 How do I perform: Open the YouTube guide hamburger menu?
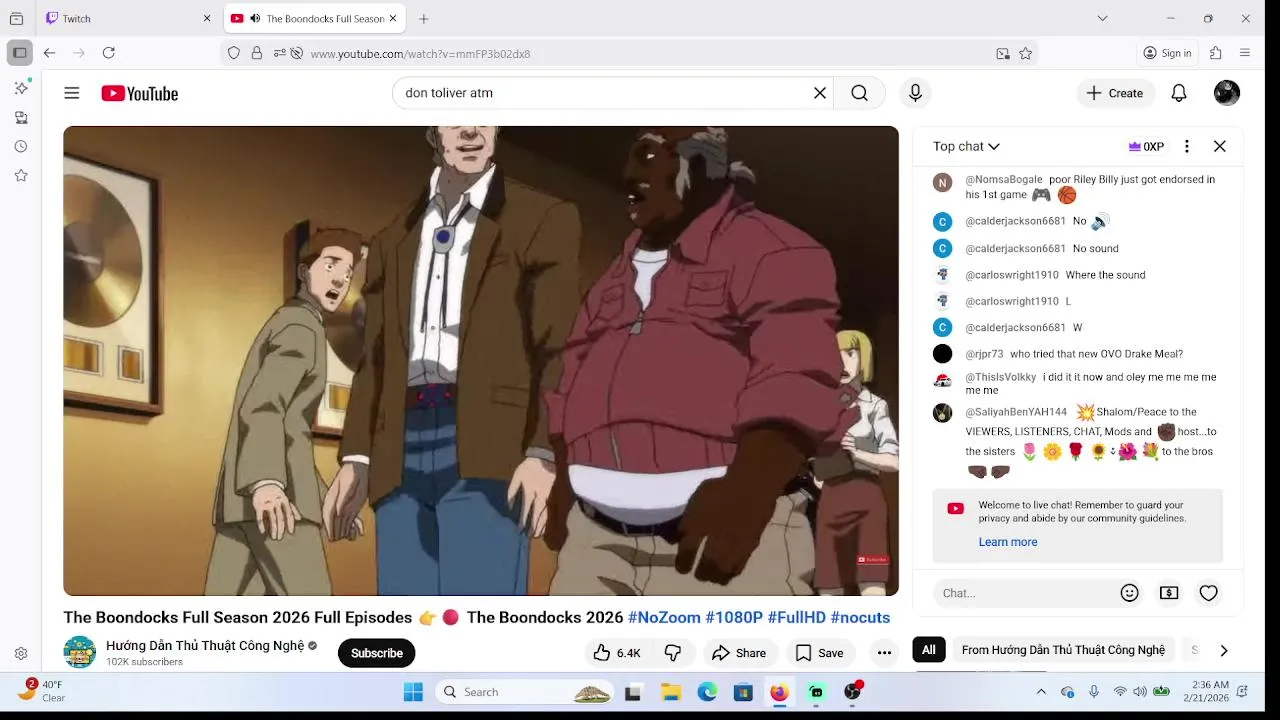[x=72, y=93]
